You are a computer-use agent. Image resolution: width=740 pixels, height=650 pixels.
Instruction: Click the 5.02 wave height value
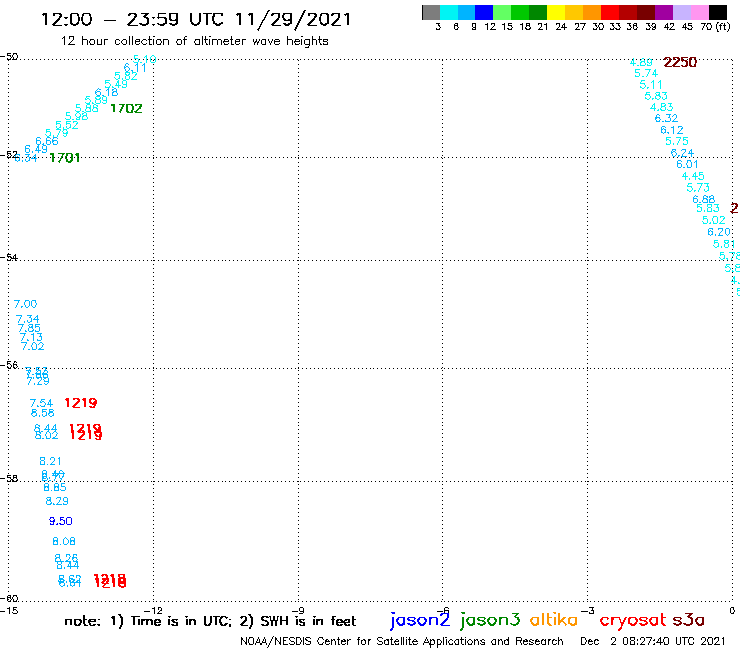(x=713, y=220)
